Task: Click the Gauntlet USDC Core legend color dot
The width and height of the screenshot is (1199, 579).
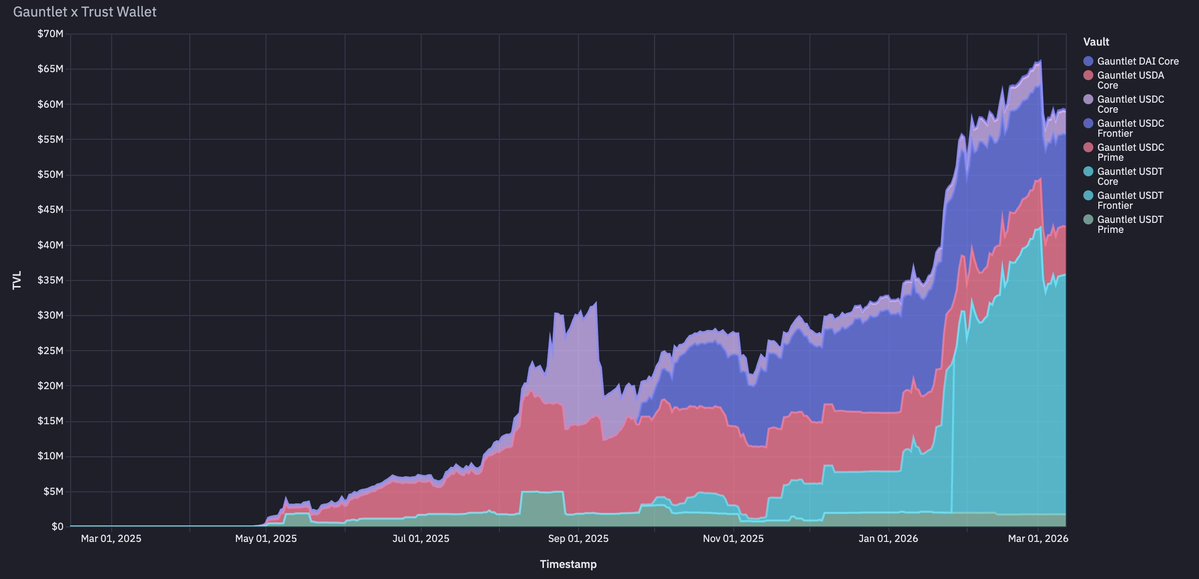Action: click(x=1088, y=99)
